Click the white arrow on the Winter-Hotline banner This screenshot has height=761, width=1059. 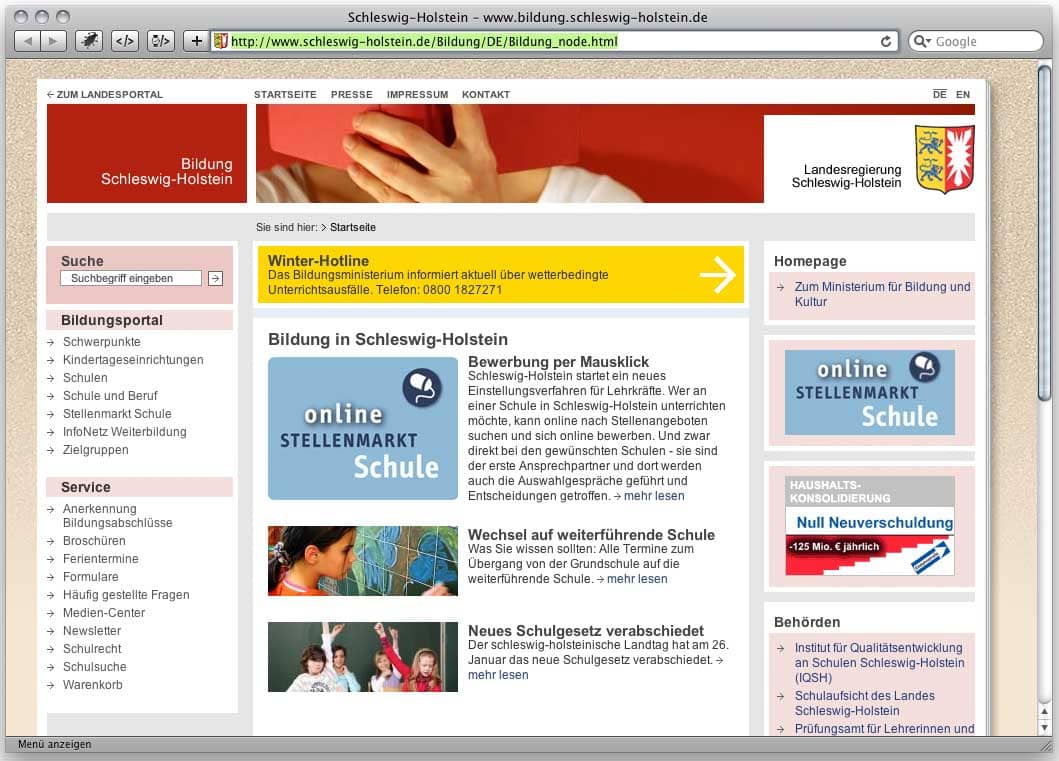[x=717, y=275]
